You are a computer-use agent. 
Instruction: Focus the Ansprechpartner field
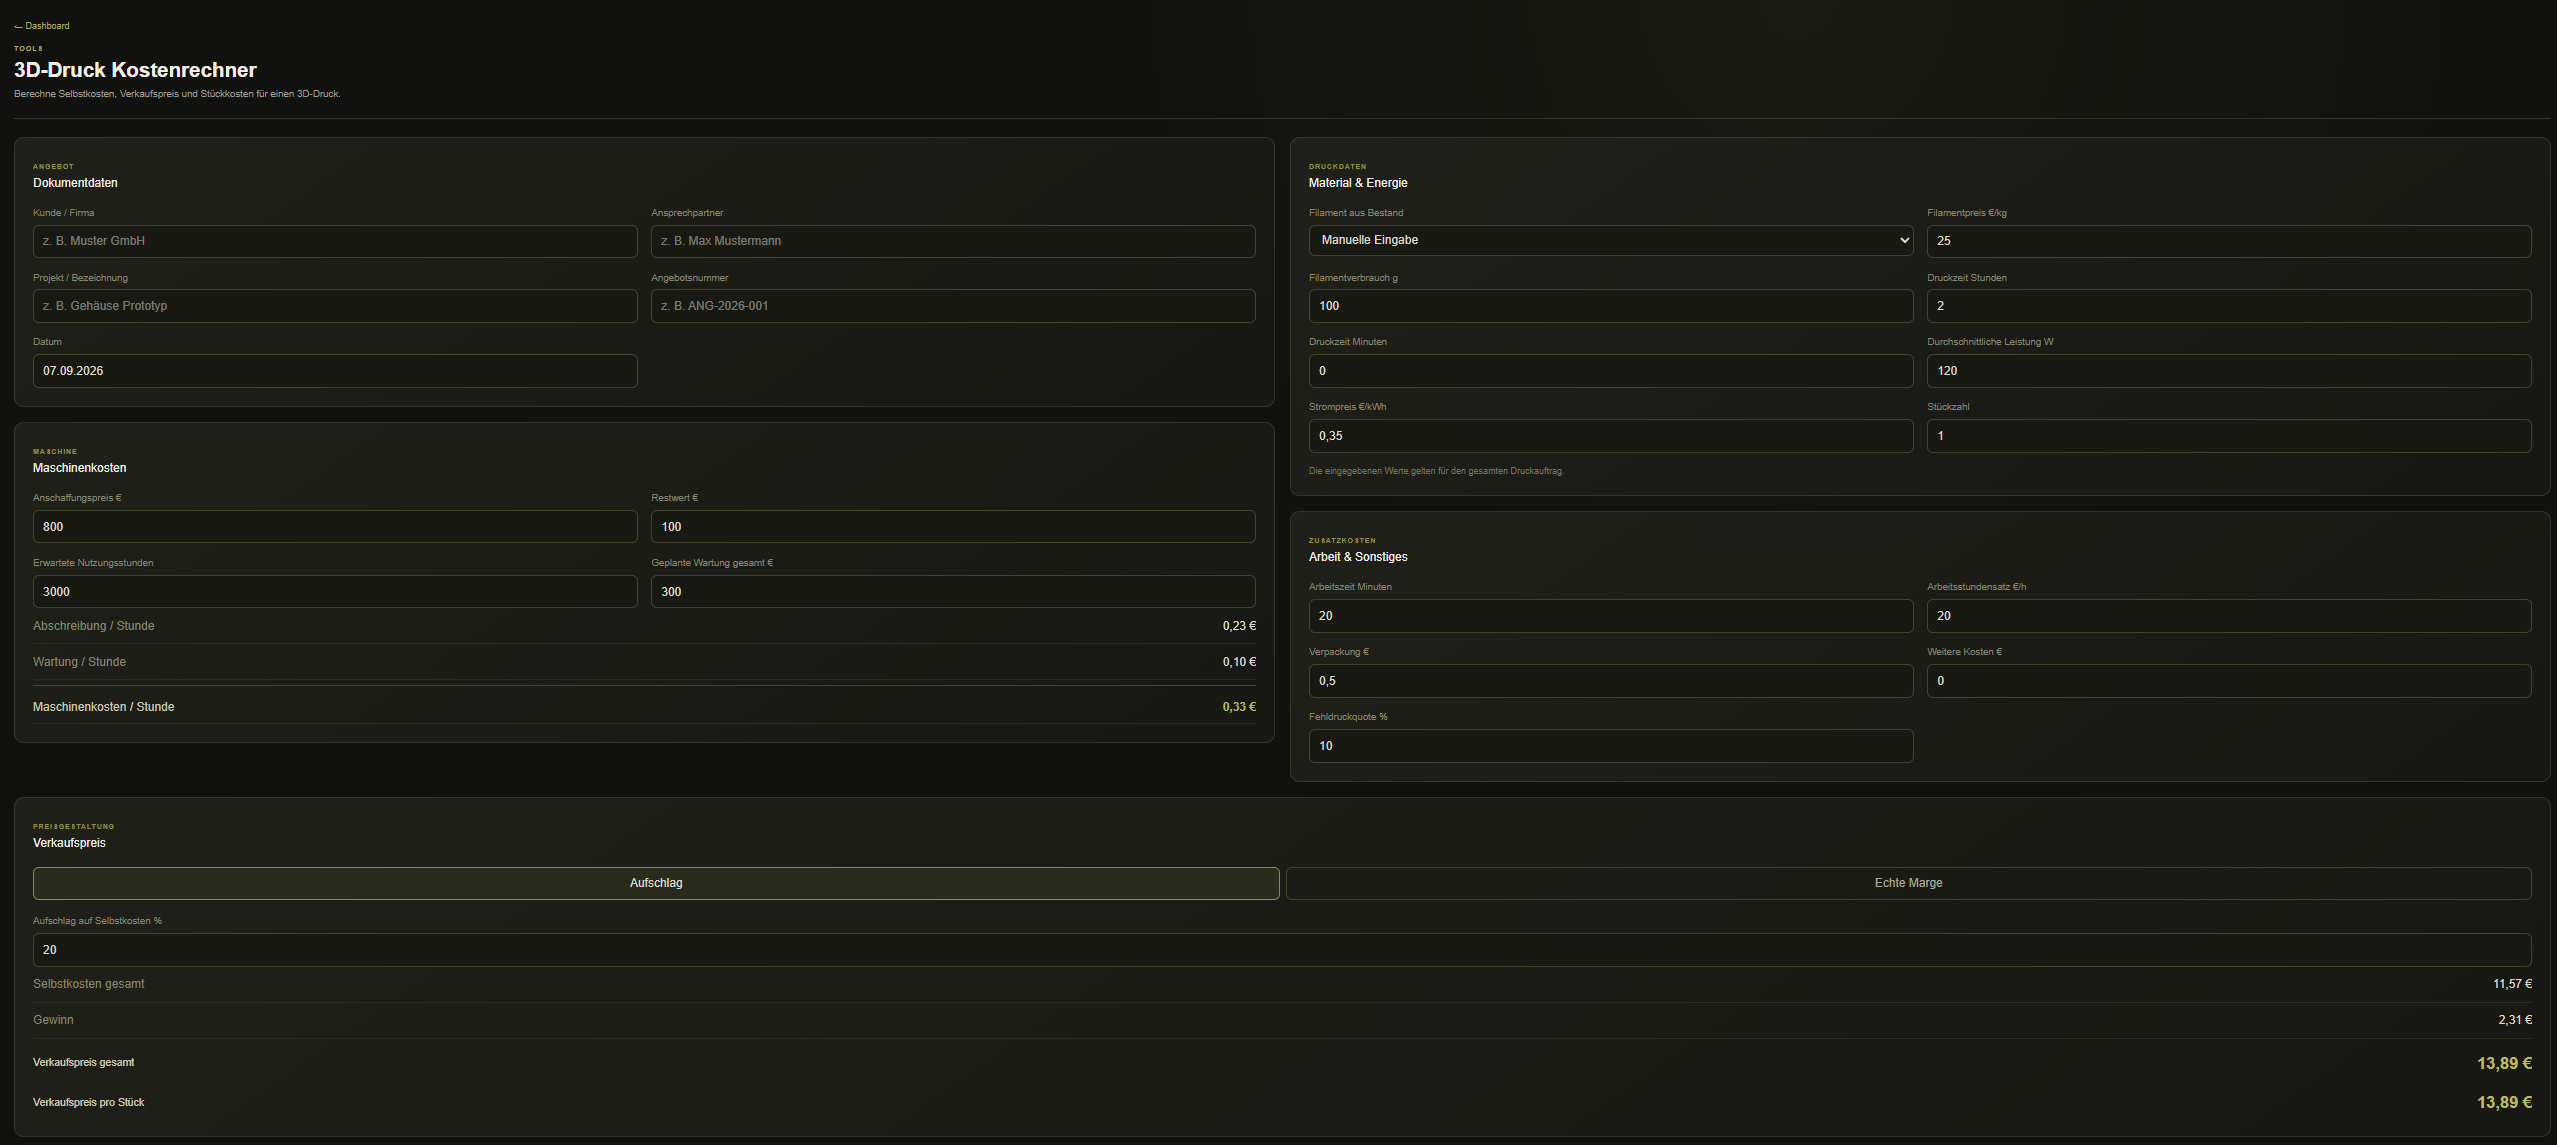[x=953, y=241]
